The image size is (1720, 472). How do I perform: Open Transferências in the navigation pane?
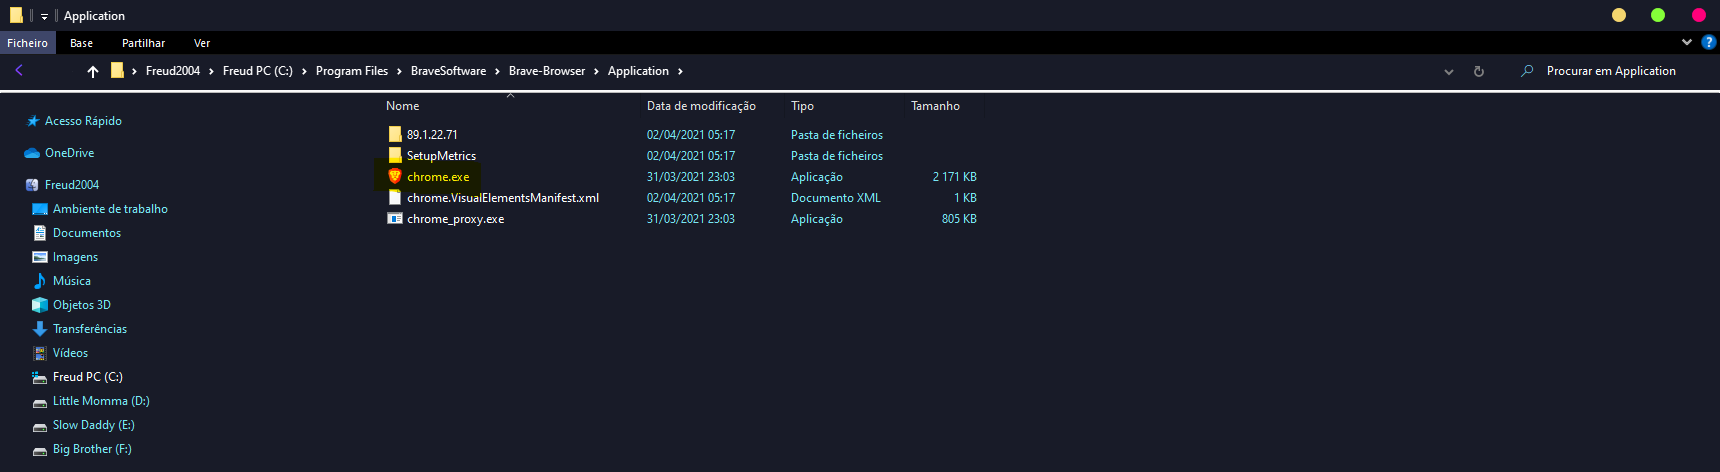[90, 329]
